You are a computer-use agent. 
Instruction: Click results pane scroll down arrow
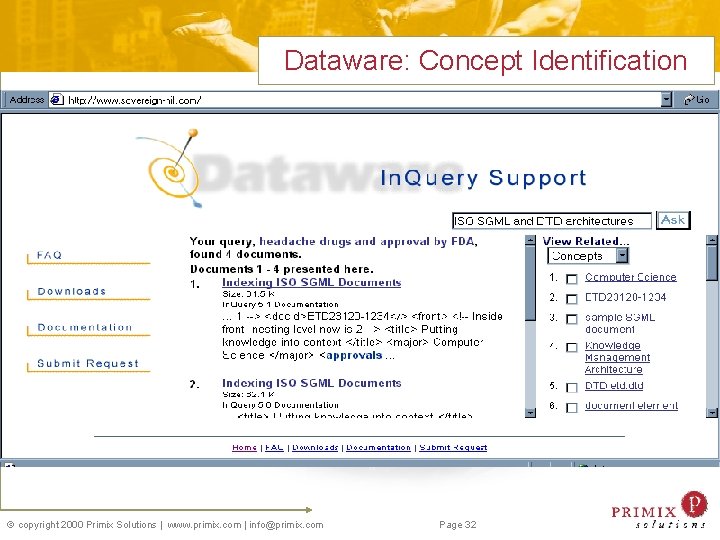[530, 412]
